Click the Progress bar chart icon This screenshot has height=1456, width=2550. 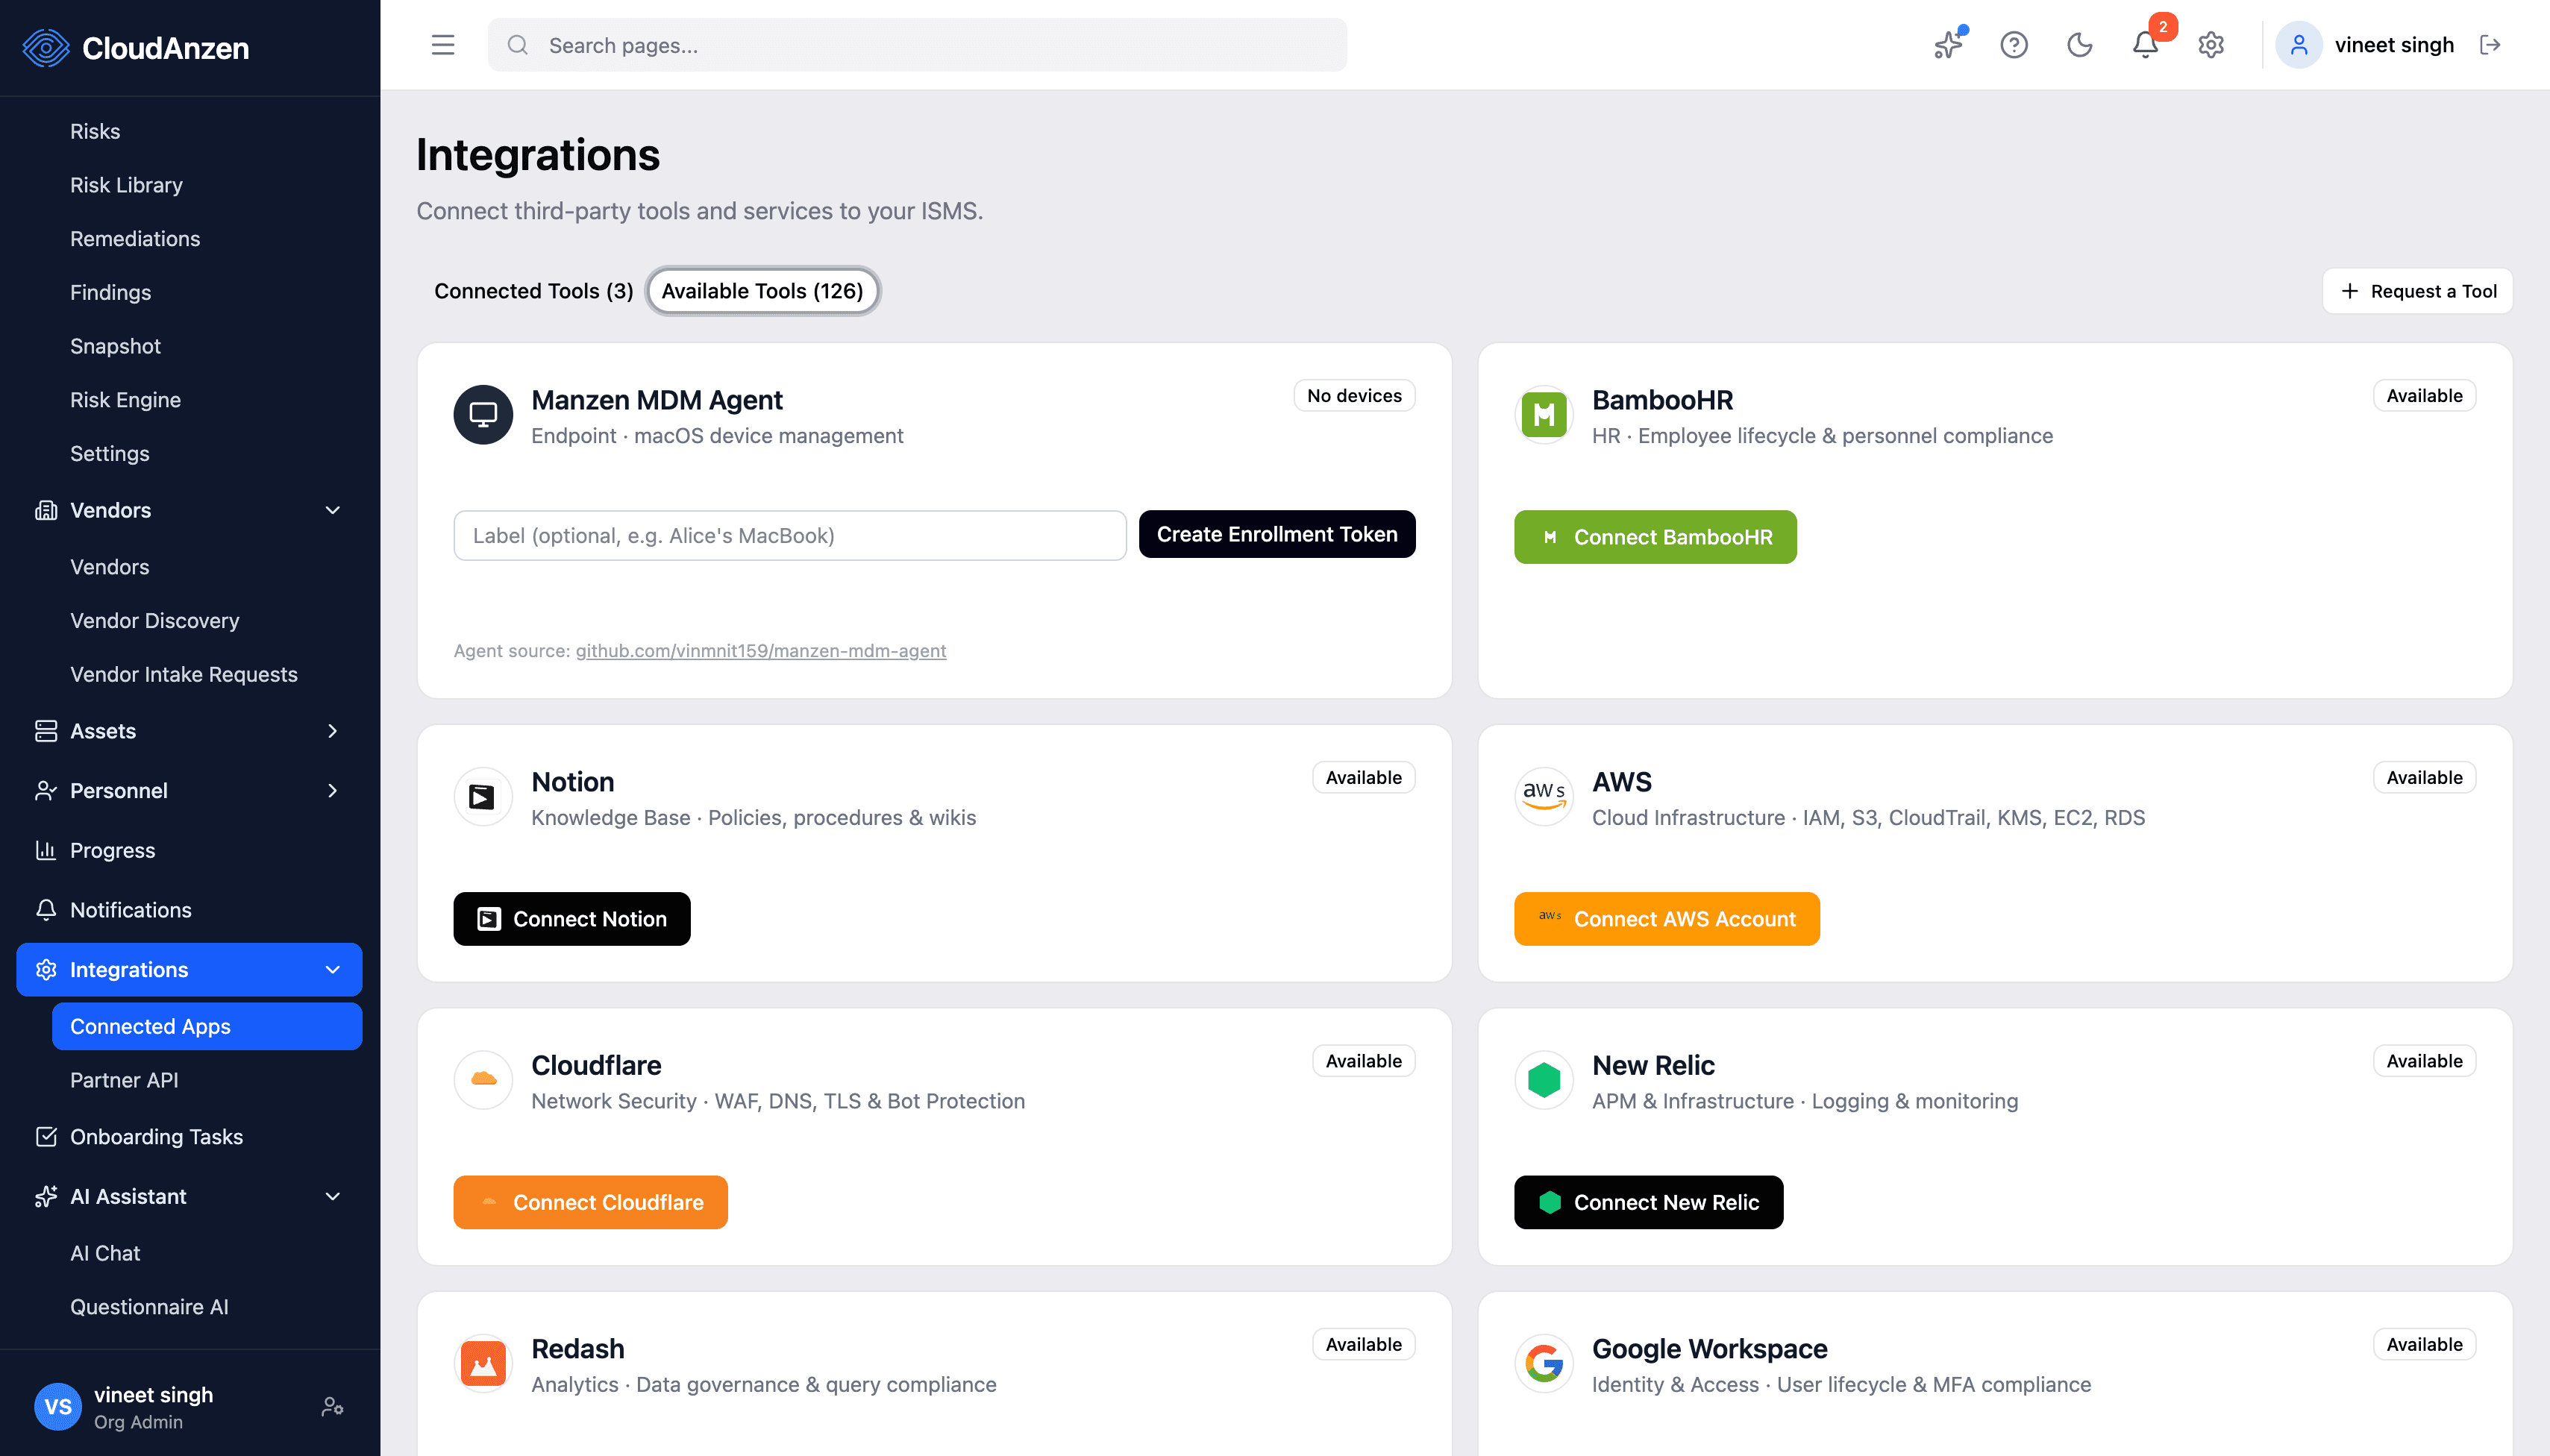coord(46,850)
